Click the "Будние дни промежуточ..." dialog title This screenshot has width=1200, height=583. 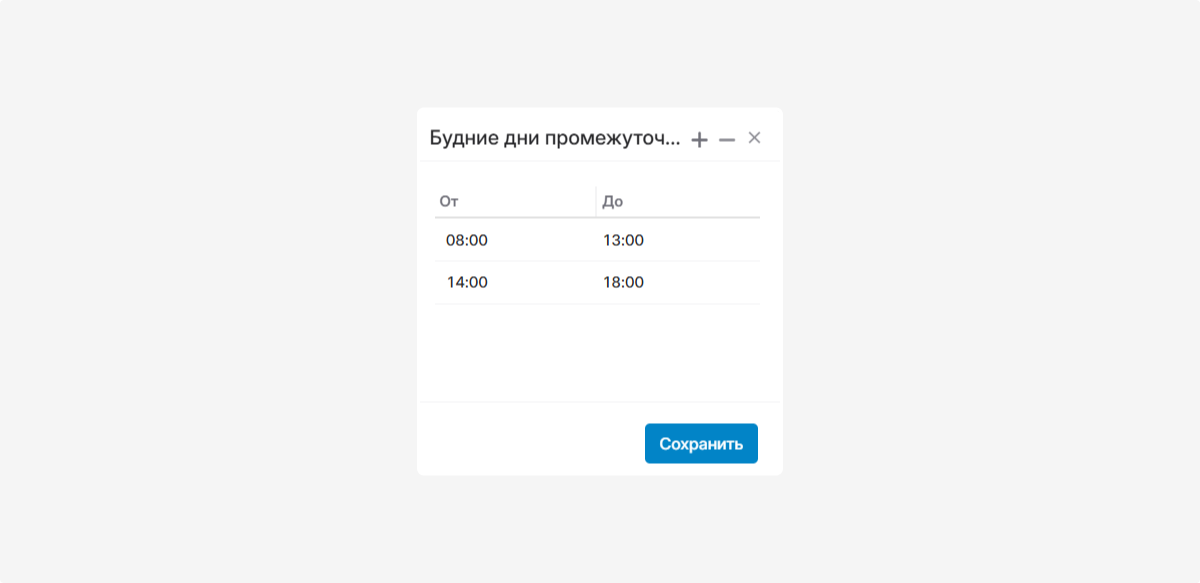pyautogui.click(x=554, y=138)
